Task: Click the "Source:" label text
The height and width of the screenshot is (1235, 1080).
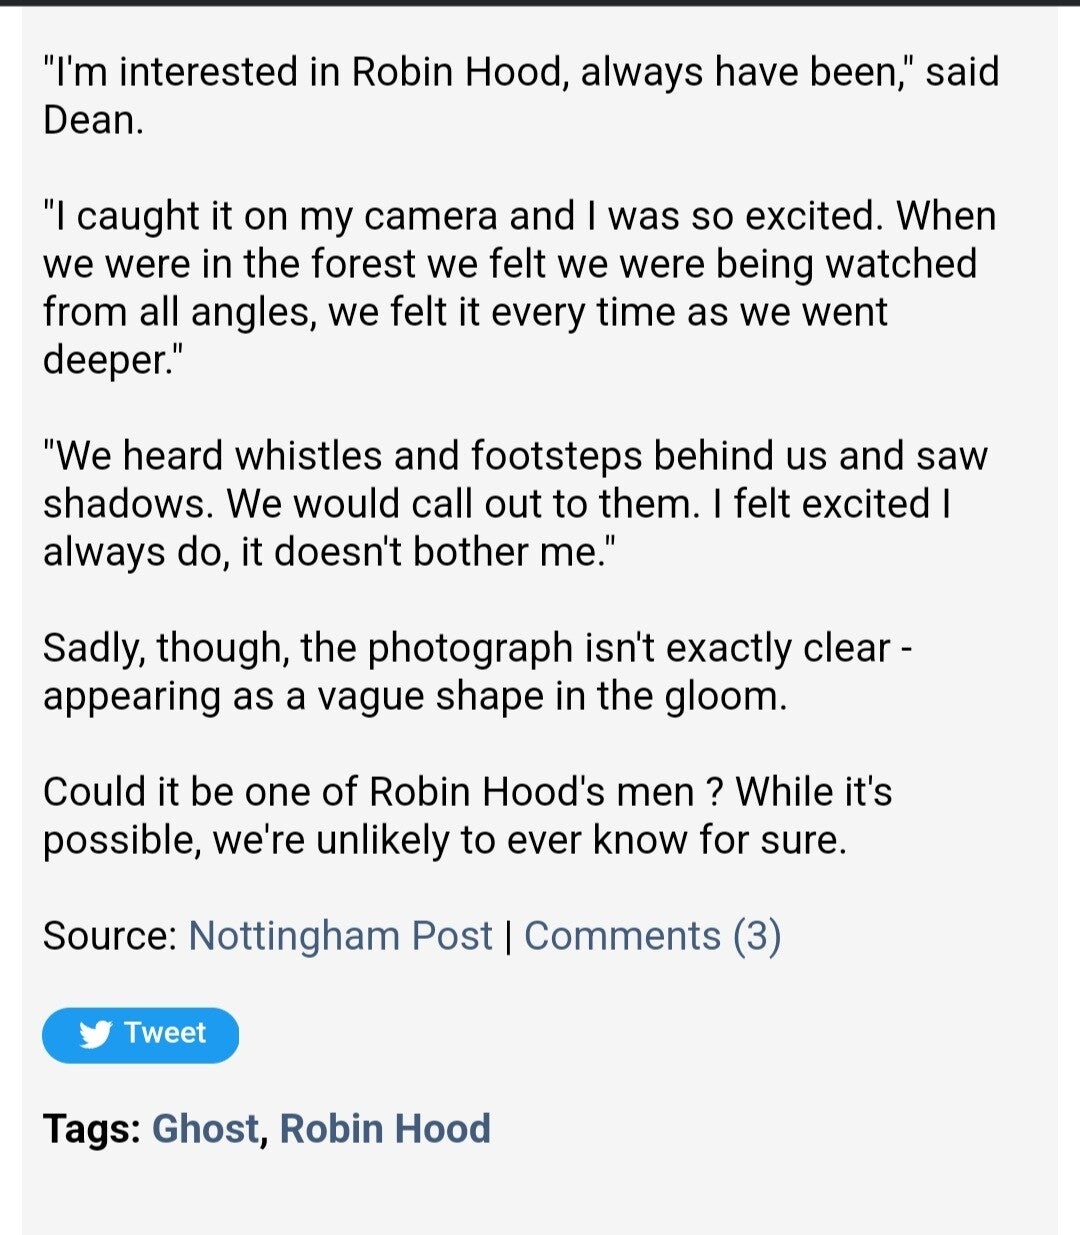Action: pyautogui.click(x=110, y=936)
